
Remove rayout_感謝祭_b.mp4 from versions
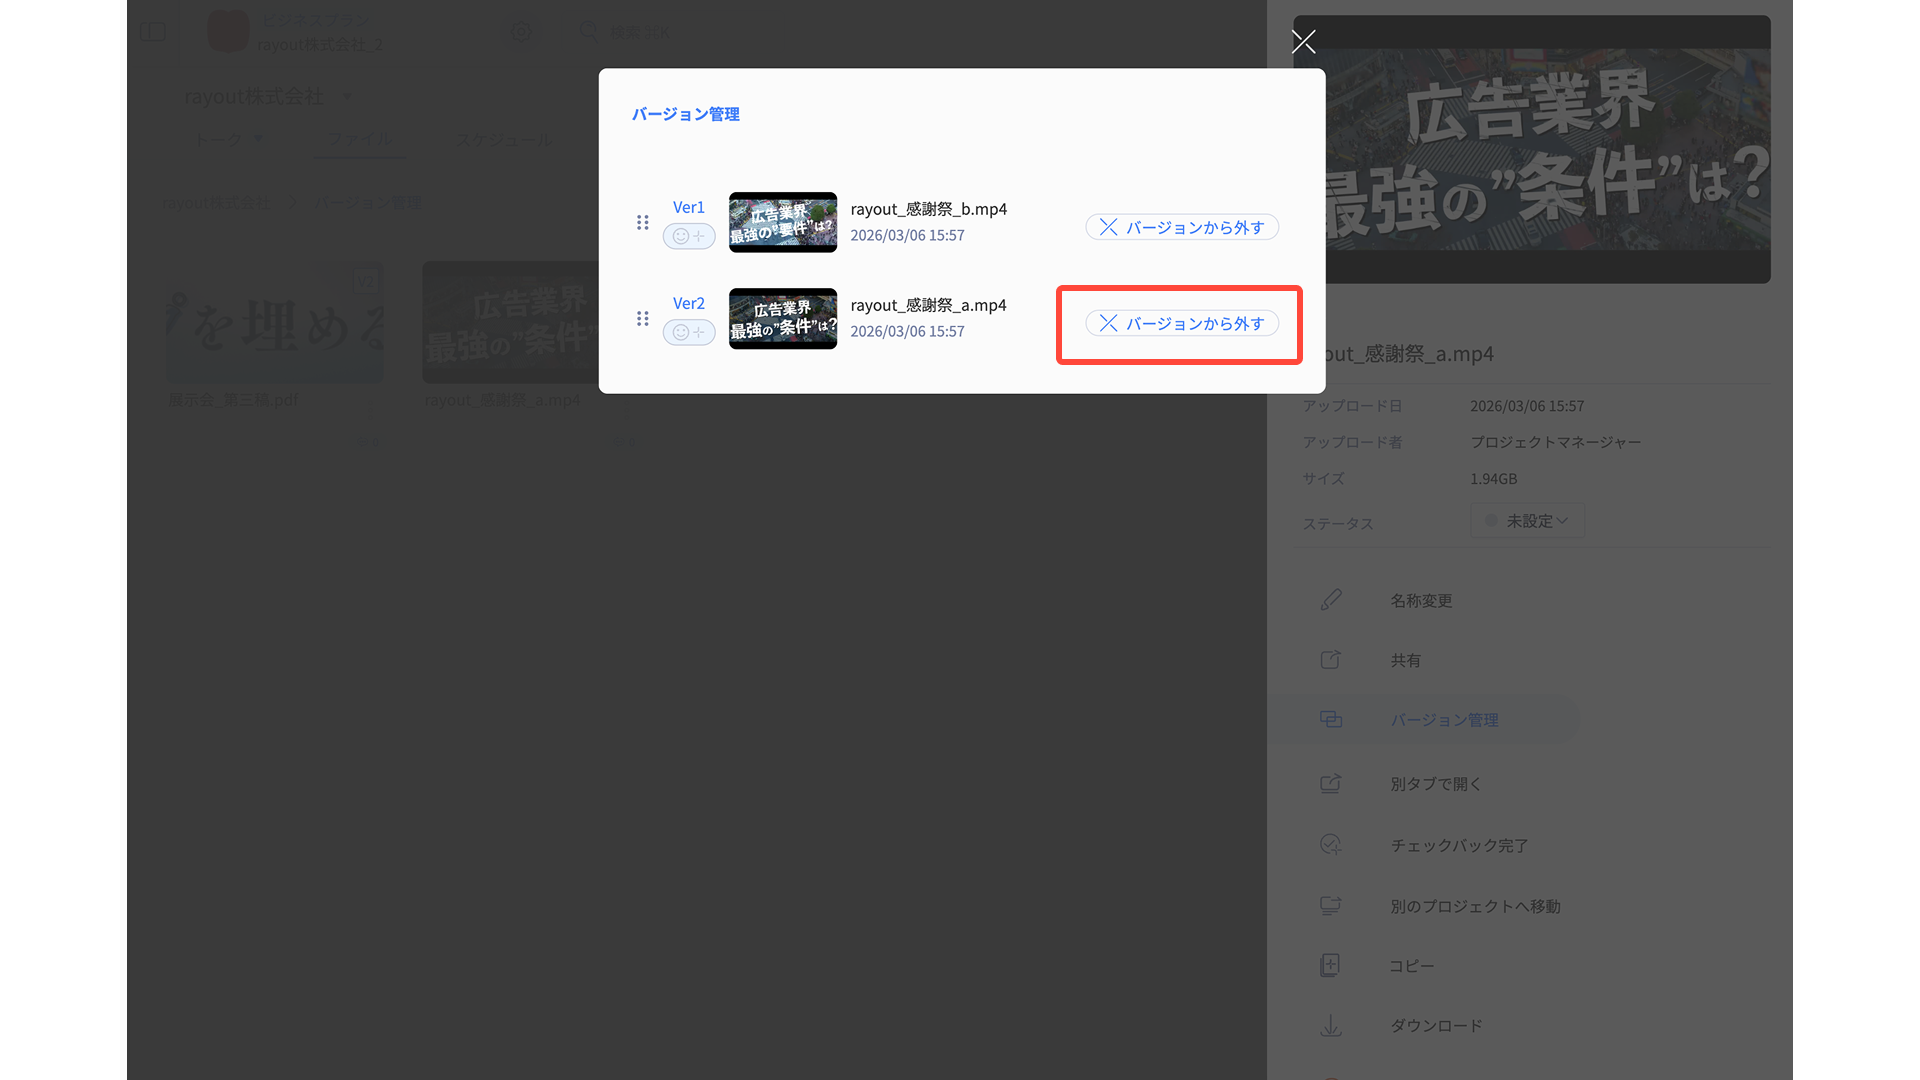1181,227
